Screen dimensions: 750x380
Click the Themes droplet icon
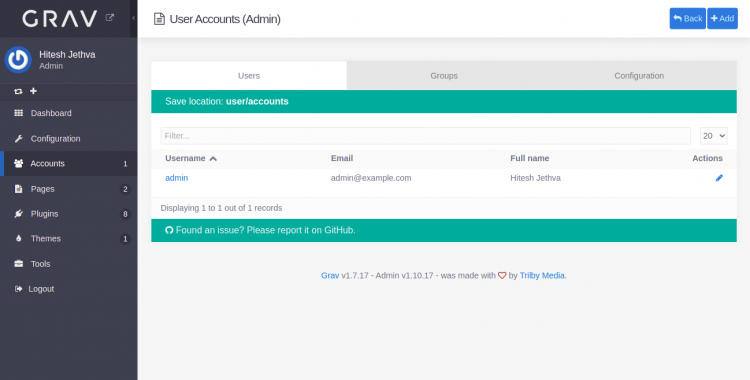pos(19,239)
